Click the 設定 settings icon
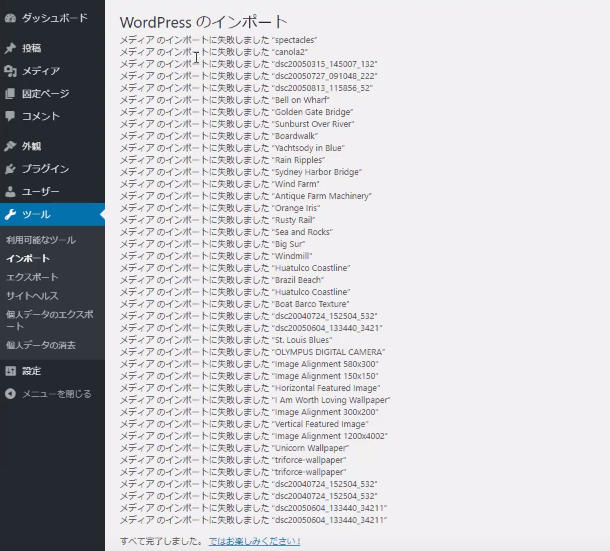Viewport: 610px width, 551px height. coord(10,371)
